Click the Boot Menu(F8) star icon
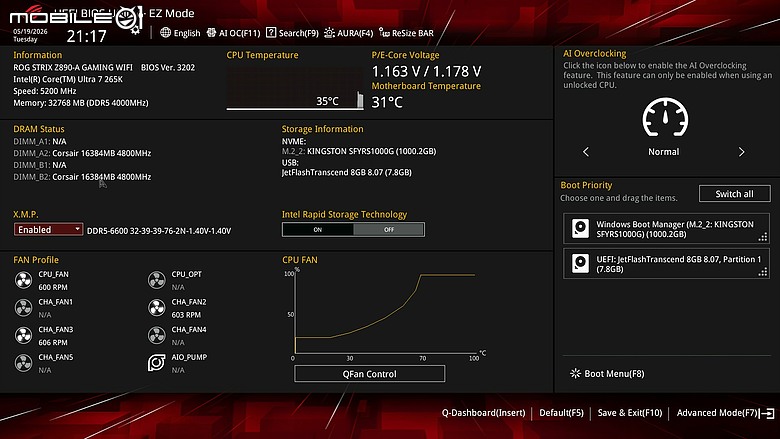This screenshot has height=439, width=780. click(575, 373)
